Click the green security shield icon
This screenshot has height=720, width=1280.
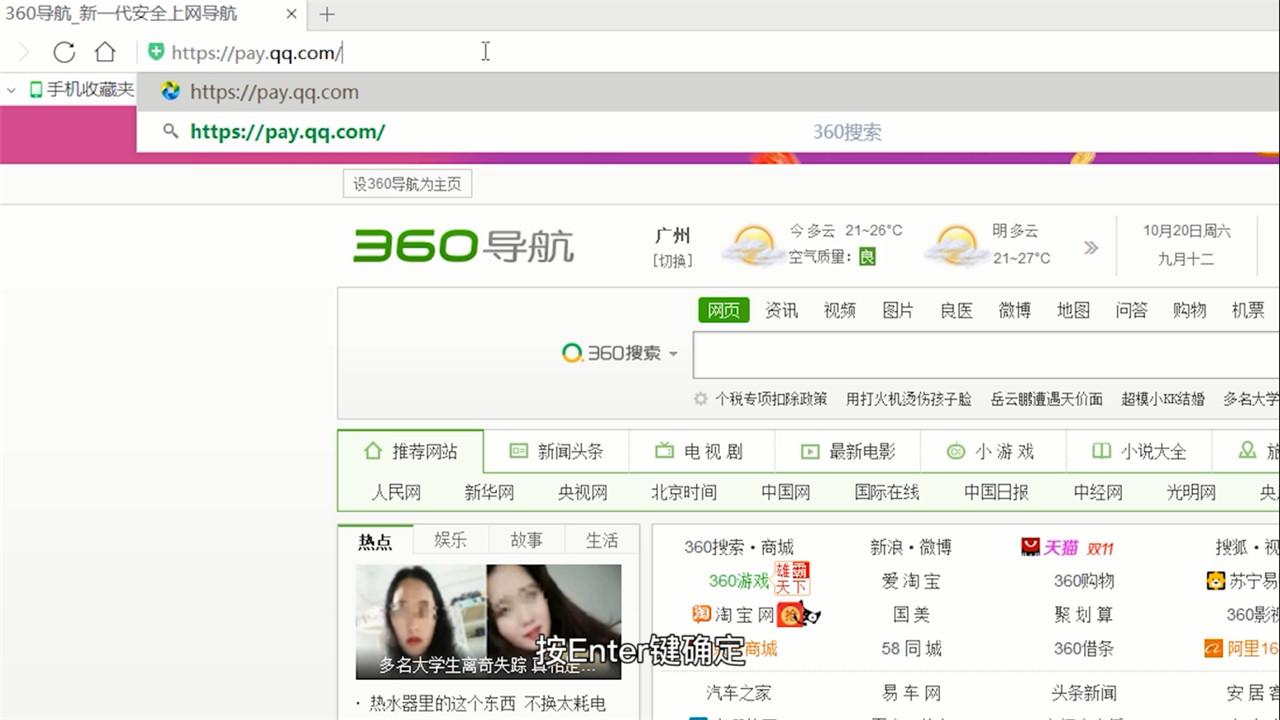(x=155, y=52)
